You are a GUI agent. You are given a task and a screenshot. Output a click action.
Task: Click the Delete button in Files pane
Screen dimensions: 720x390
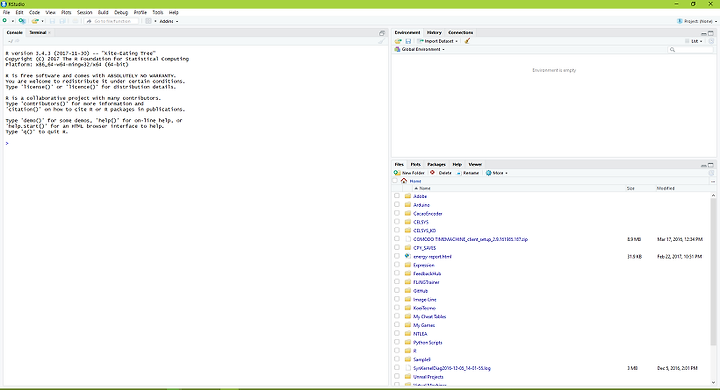(441, 173)
